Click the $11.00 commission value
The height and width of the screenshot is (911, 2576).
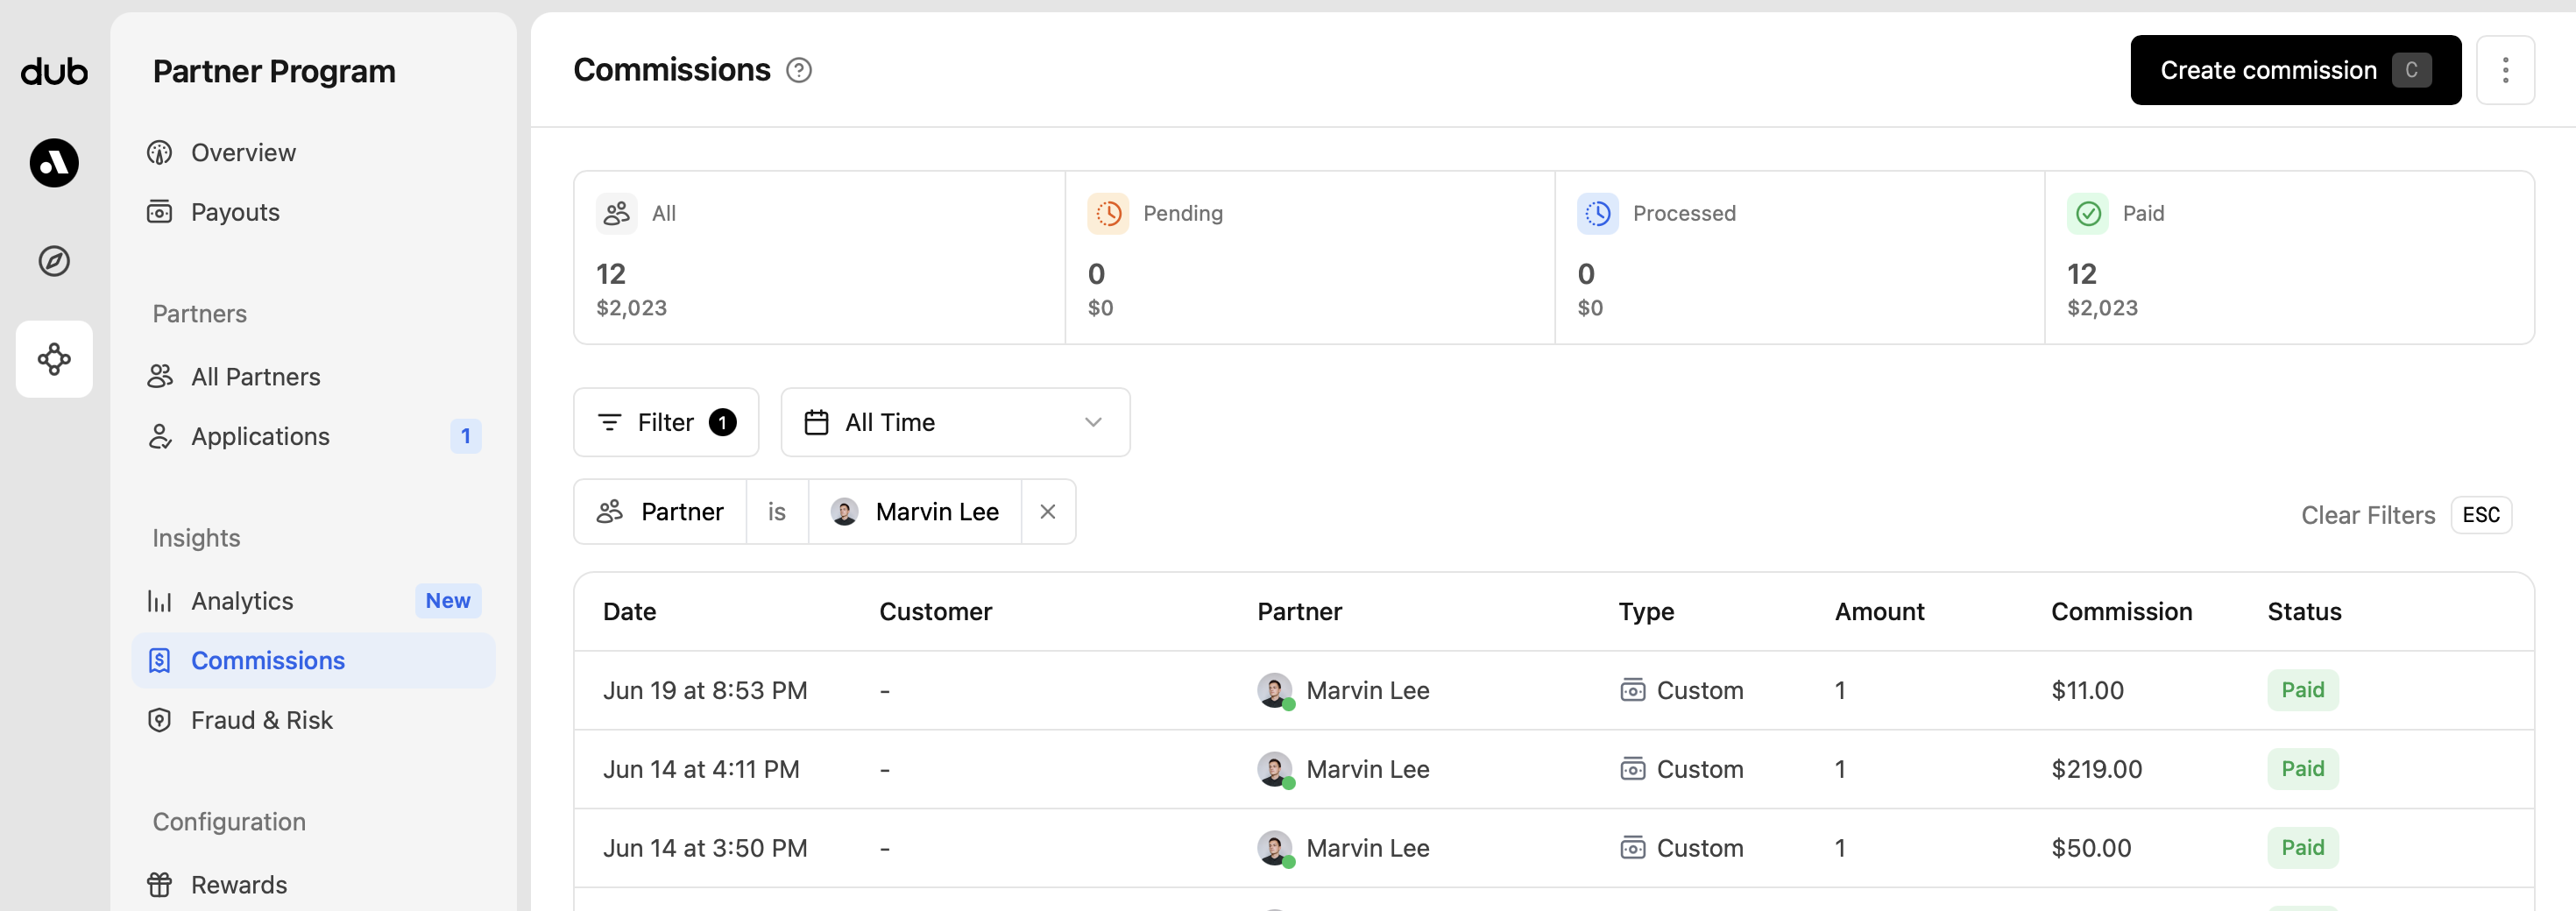[x=2087, y=690]
